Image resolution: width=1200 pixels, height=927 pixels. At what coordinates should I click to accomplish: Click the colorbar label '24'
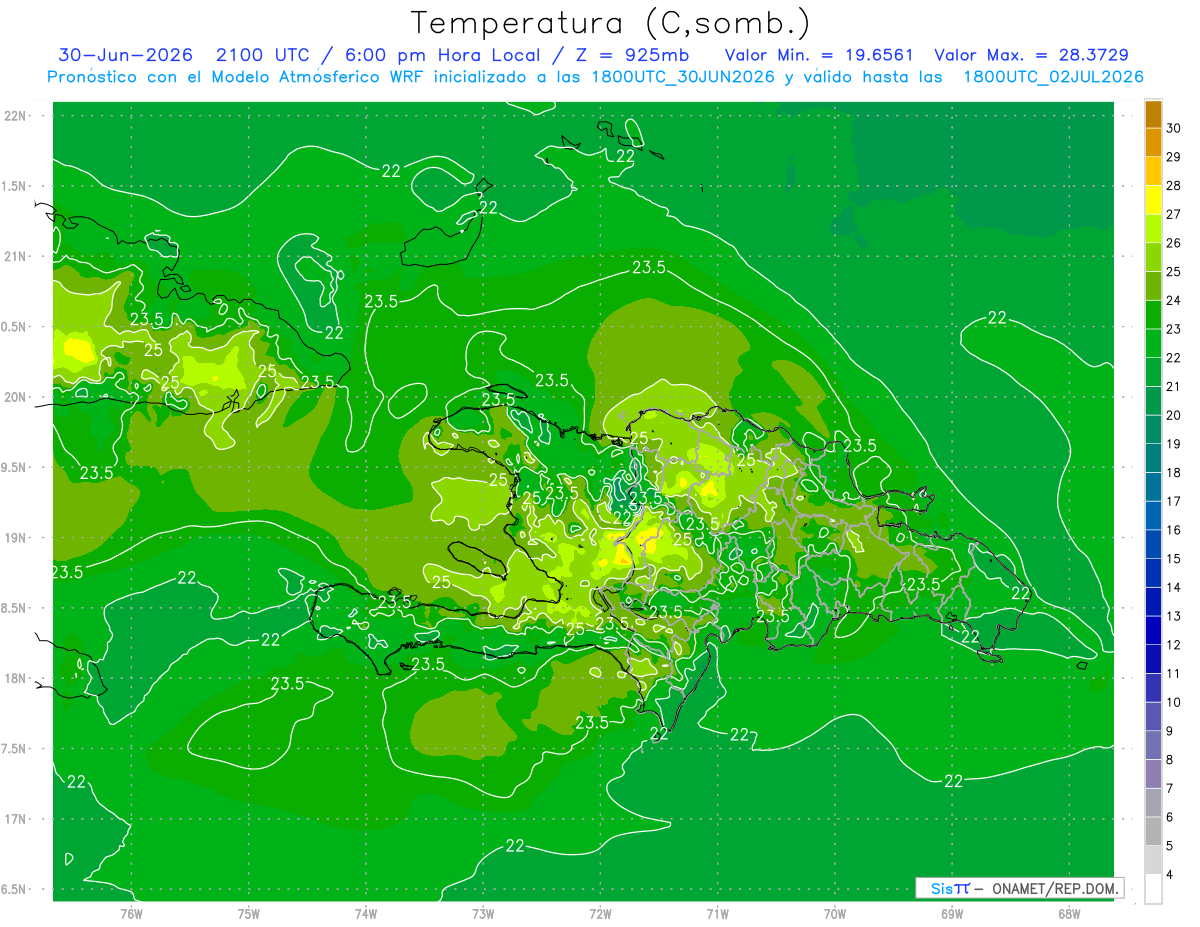(x=1174, y=301)
